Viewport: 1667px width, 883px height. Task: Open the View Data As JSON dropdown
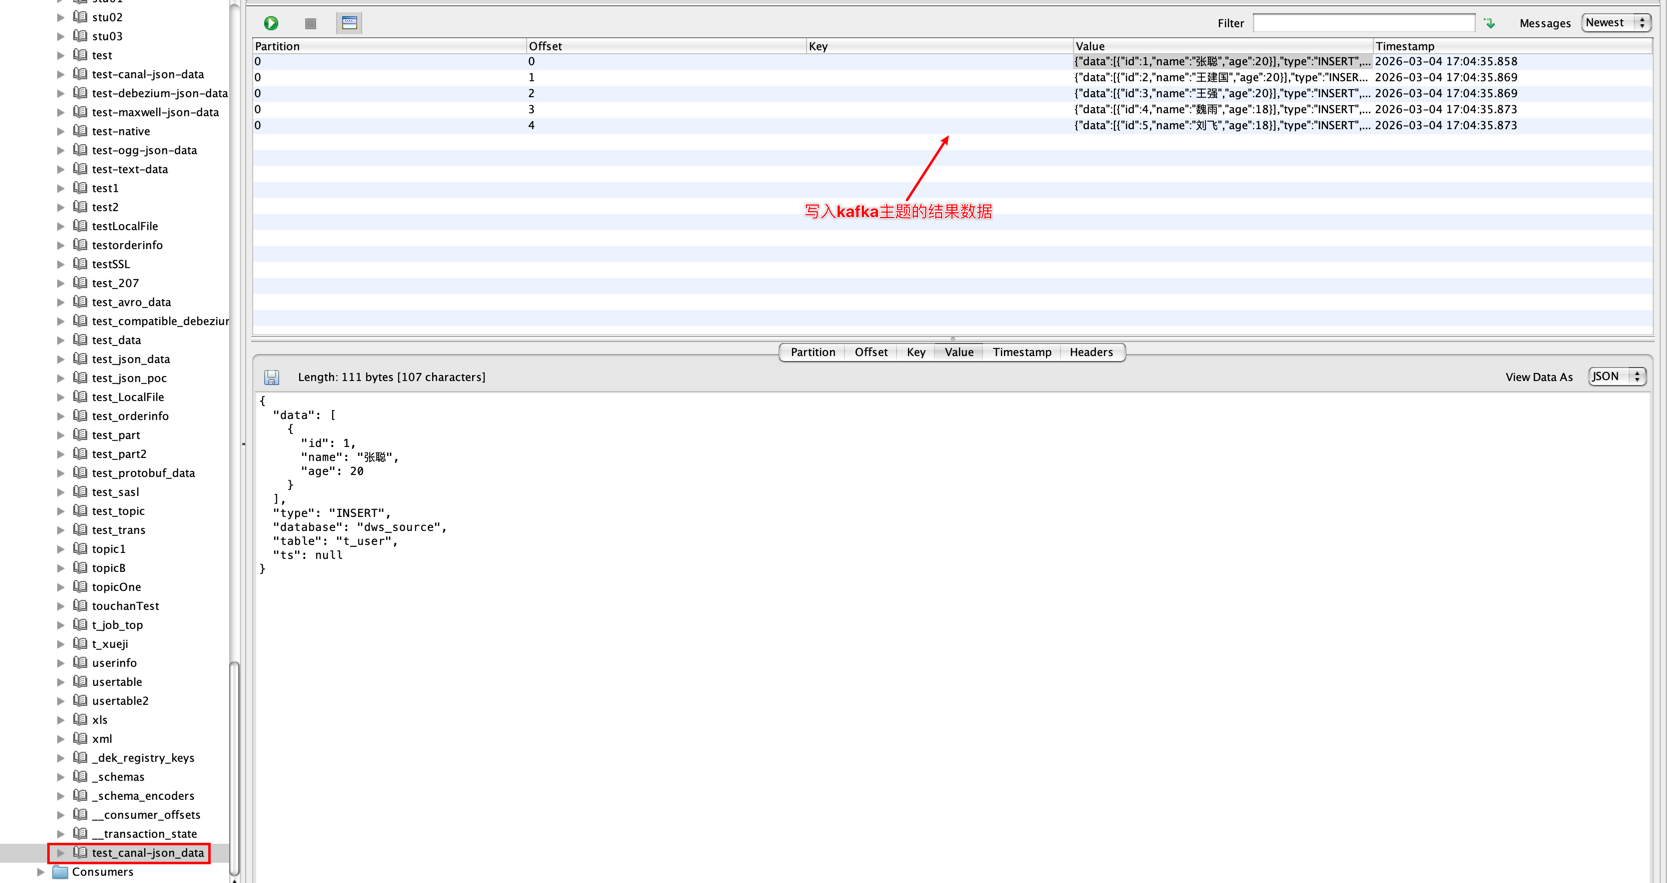point(1616,377)
